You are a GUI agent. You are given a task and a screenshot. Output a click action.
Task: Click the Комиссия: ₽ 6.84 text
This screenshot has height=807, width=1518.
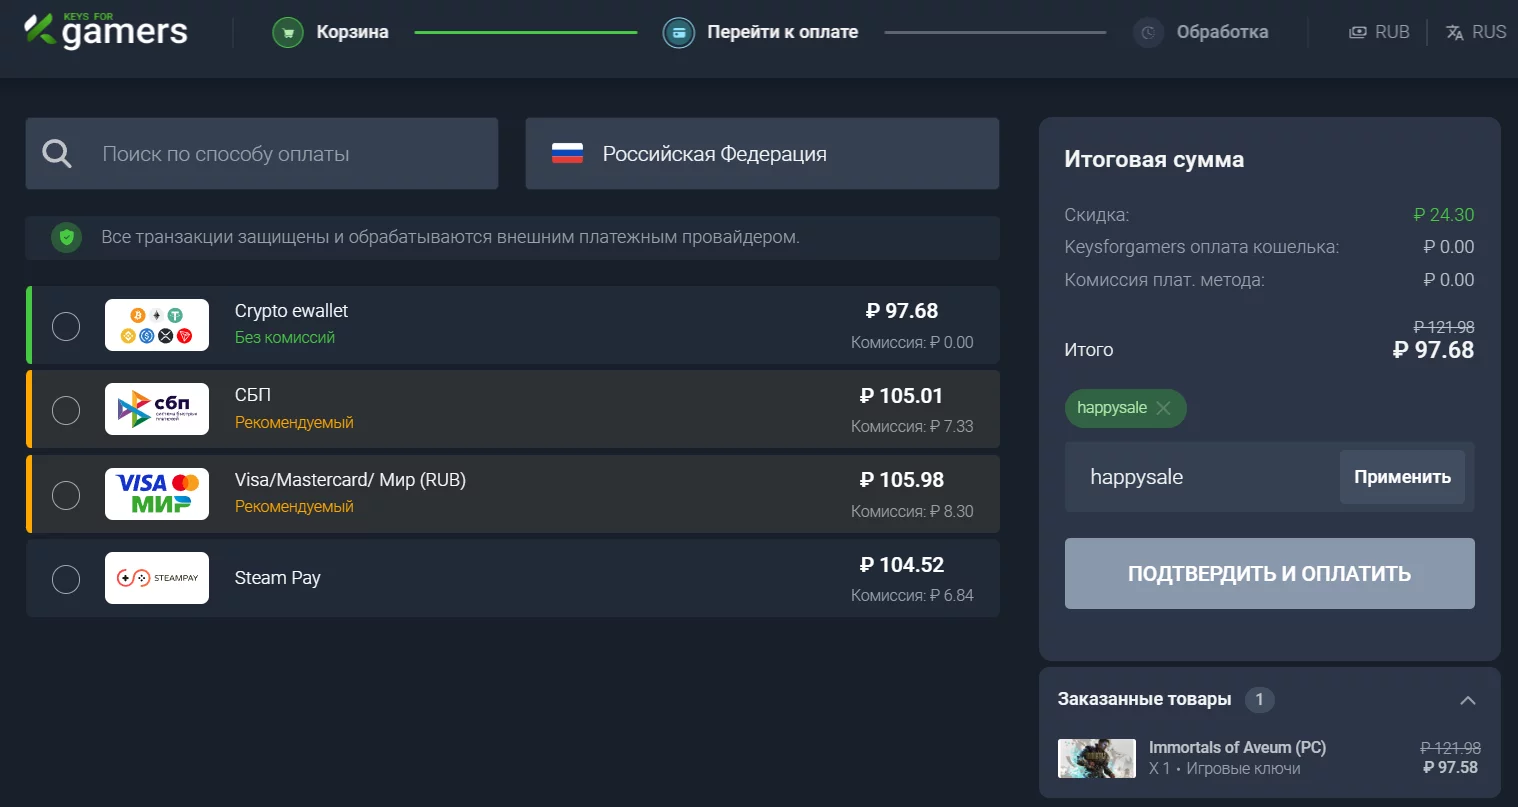click(912, 595)
